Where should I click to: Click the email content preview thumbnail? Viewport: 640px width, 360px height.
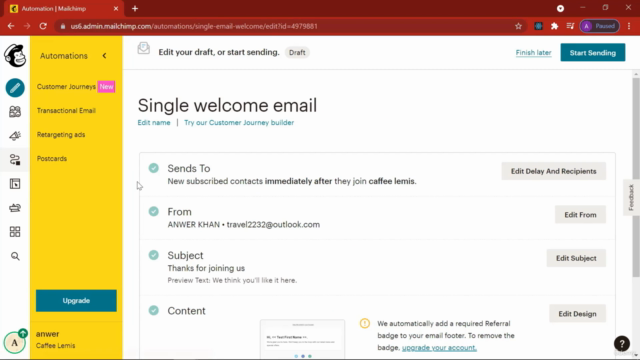[x=302, y=339]
